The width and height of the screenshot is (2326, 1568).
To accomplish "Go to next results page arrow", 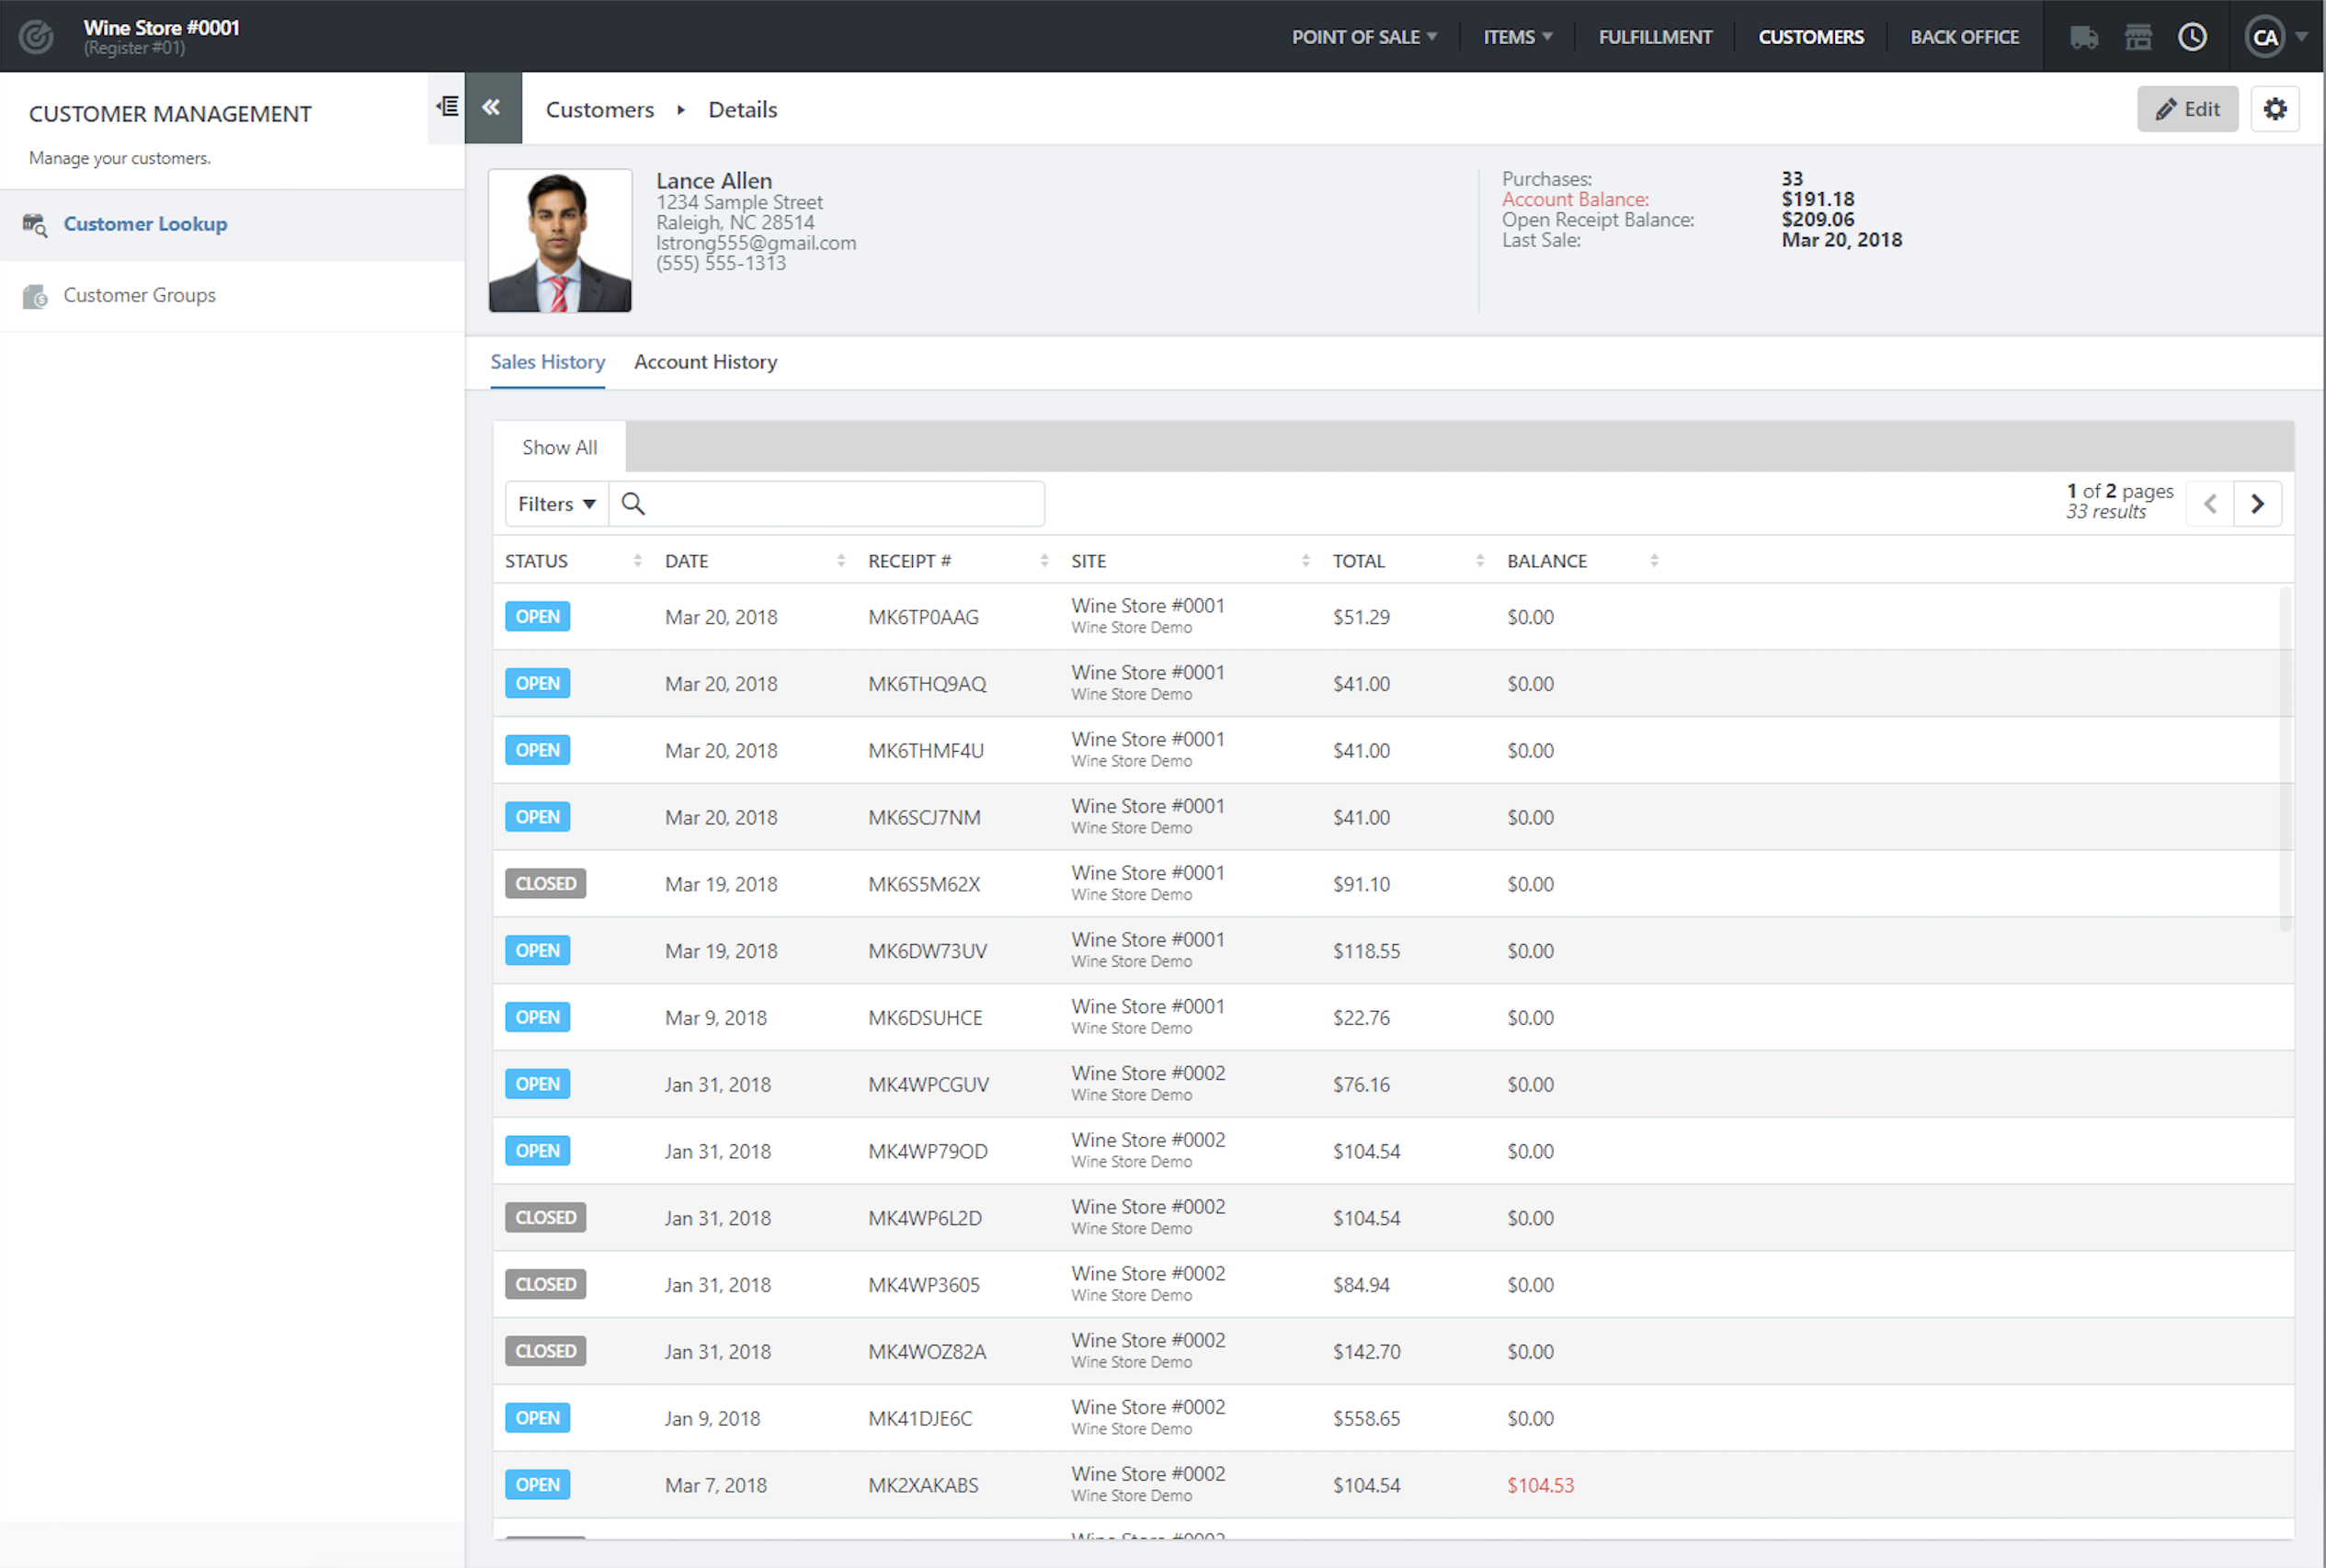I will point(2257,504).
